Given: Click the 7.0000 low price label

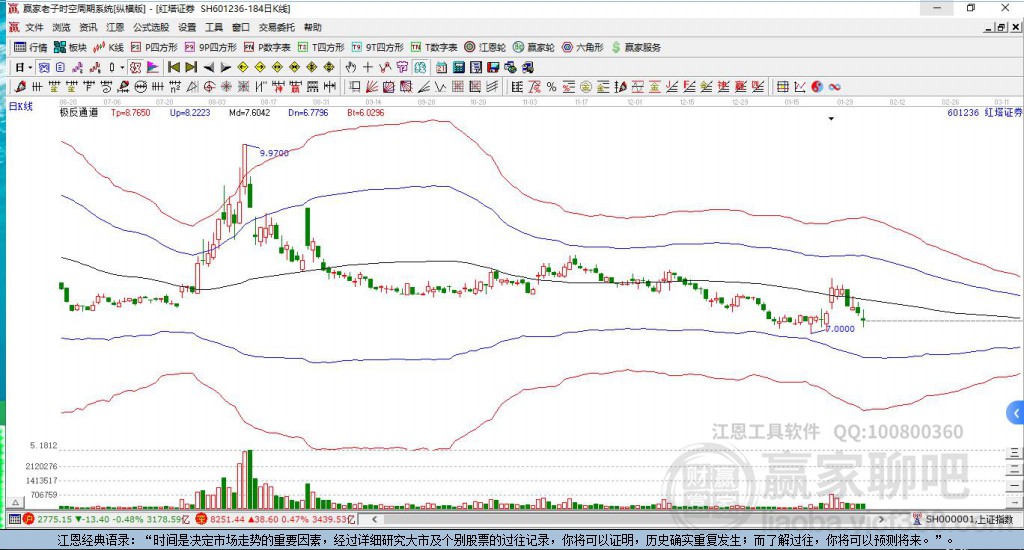Looking at the screenshot, I should point(840,329).
